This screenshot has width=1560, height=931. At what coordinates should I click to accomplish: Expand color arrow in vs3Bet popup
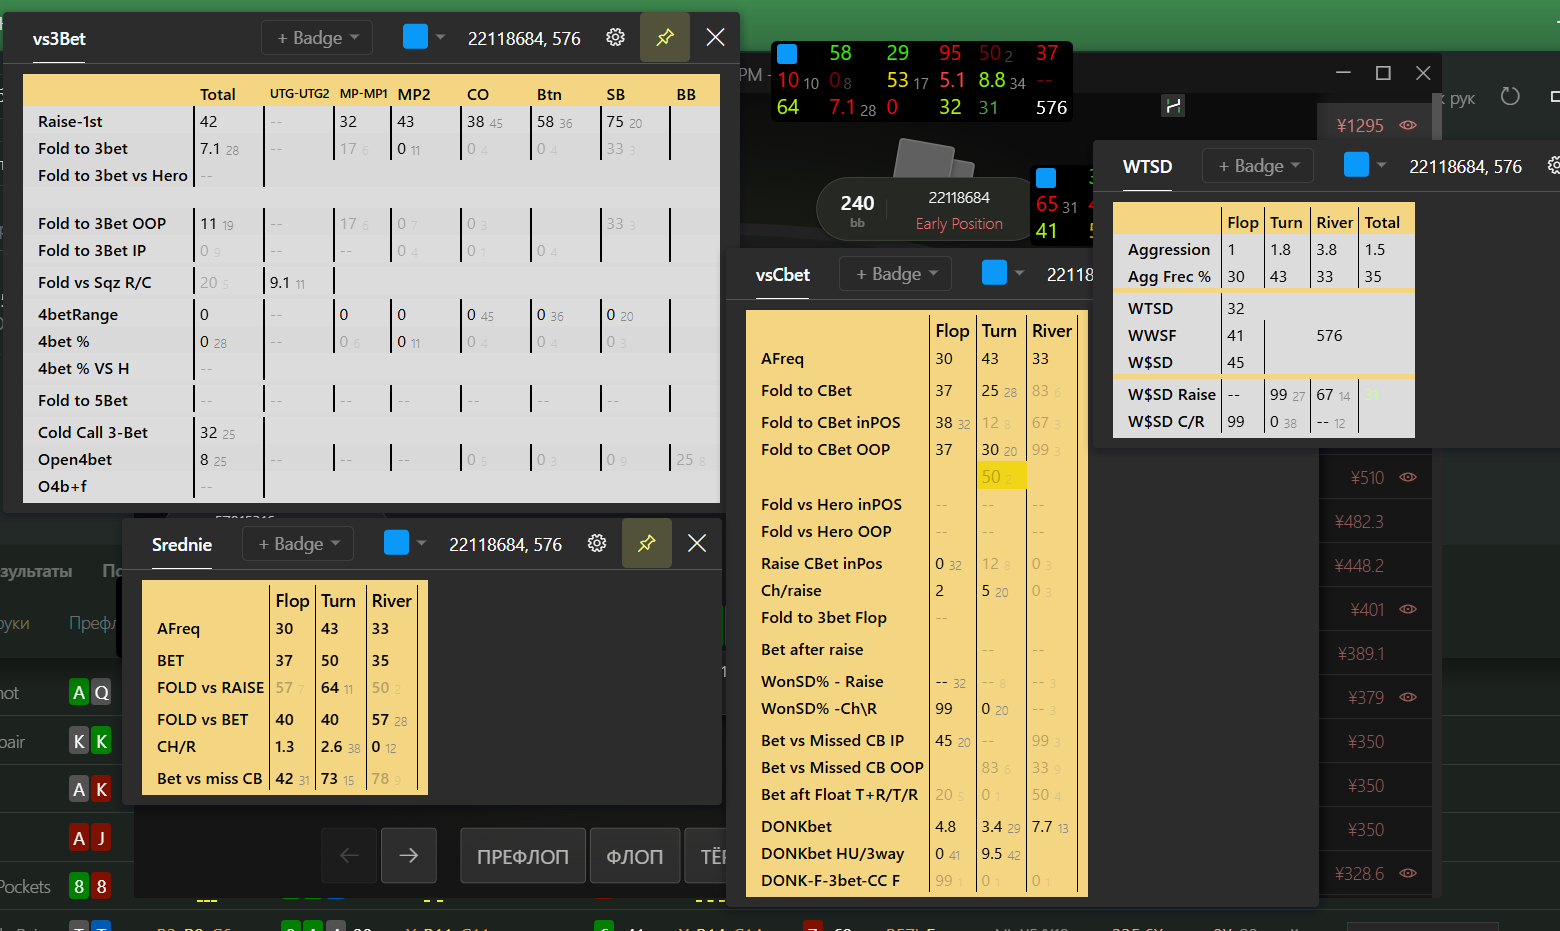point(440,37)
